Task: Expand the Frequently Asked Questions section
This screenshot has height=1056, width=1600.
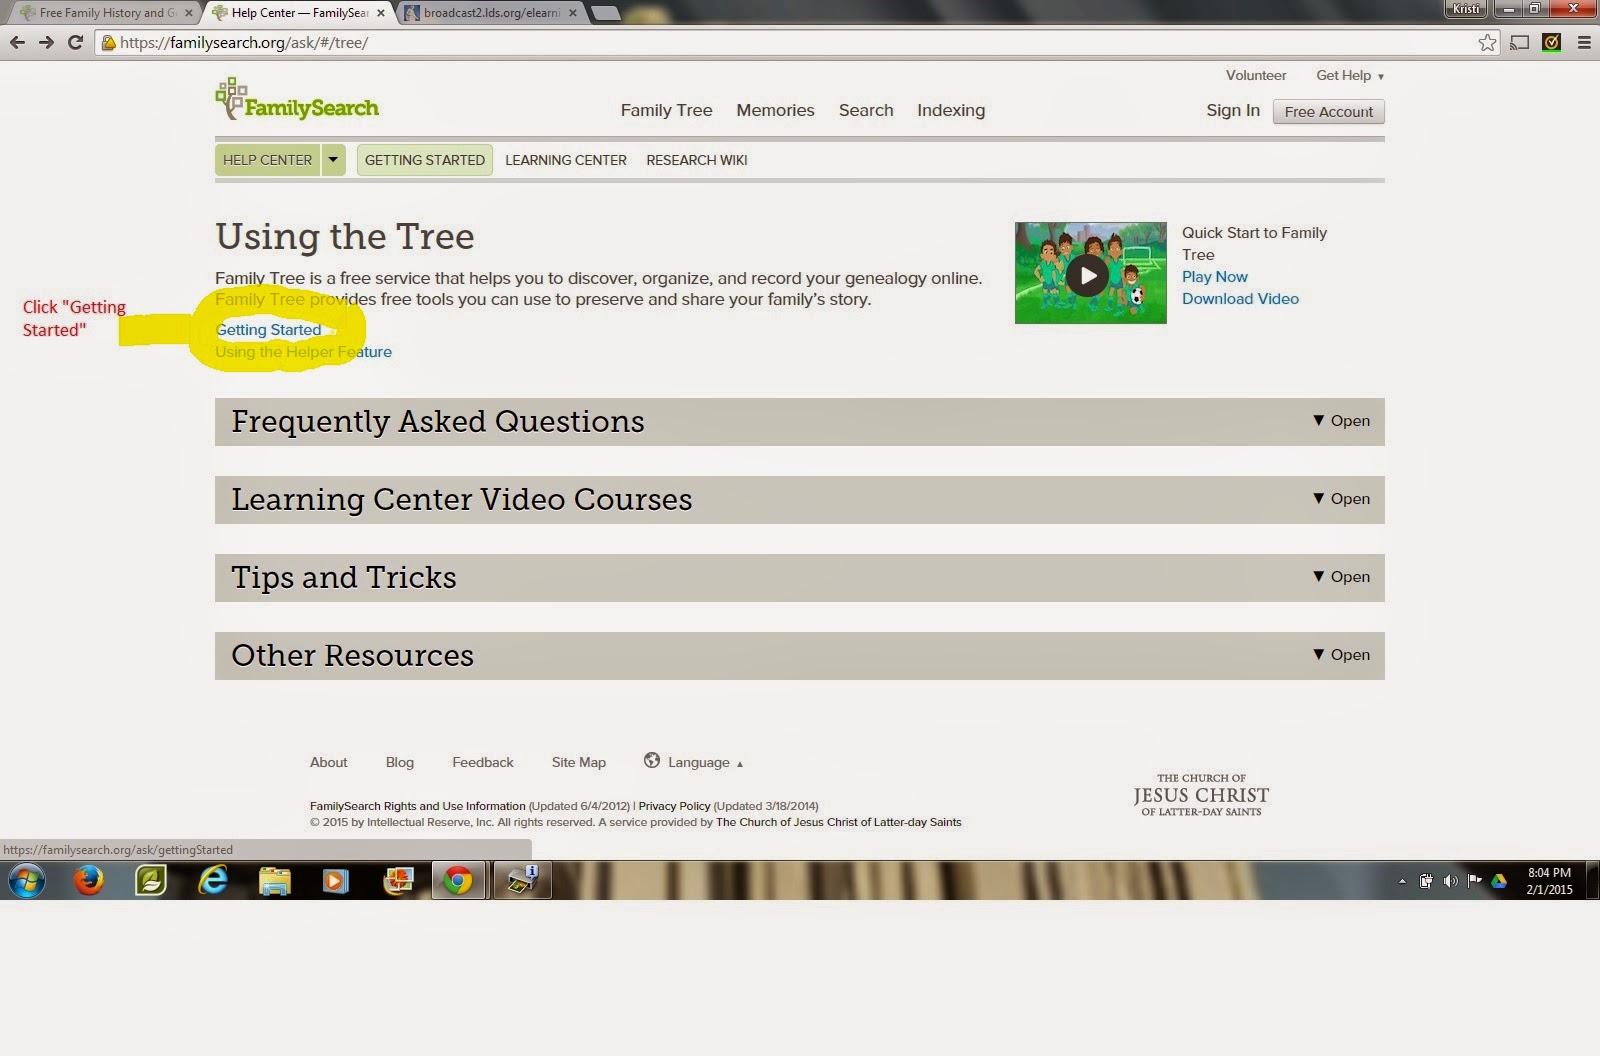Action: coord(800,422)
